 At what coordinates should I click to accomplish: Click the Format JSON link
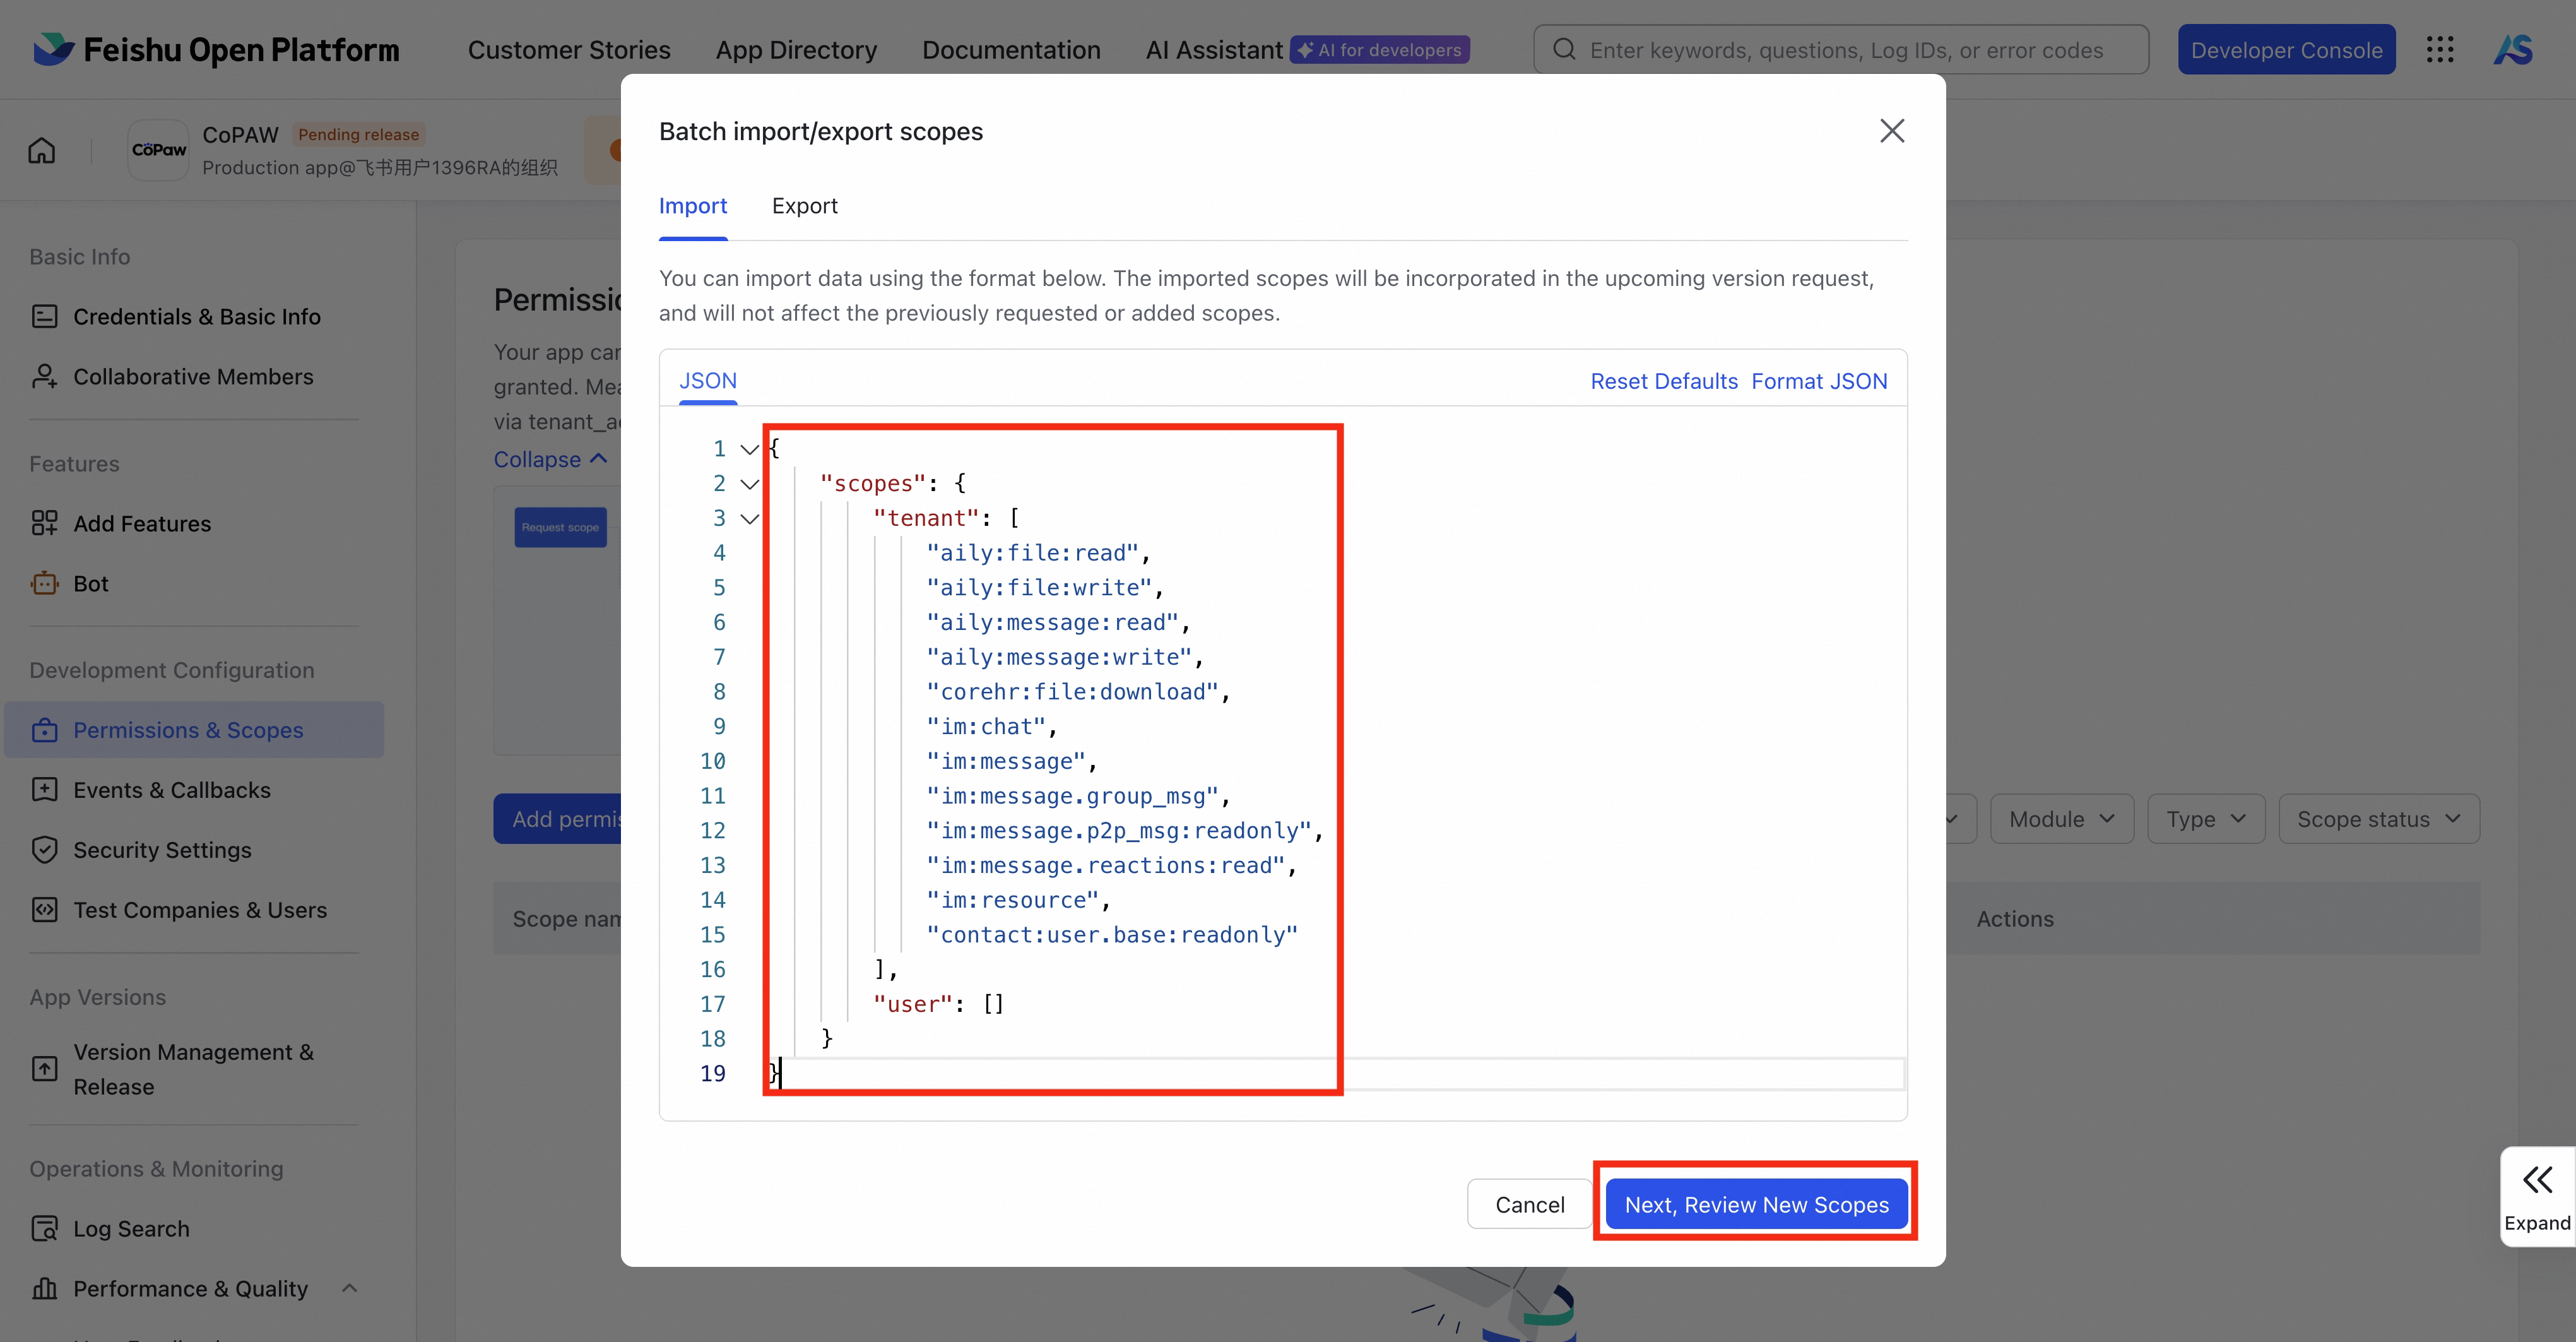click(x=1819, y=381)
